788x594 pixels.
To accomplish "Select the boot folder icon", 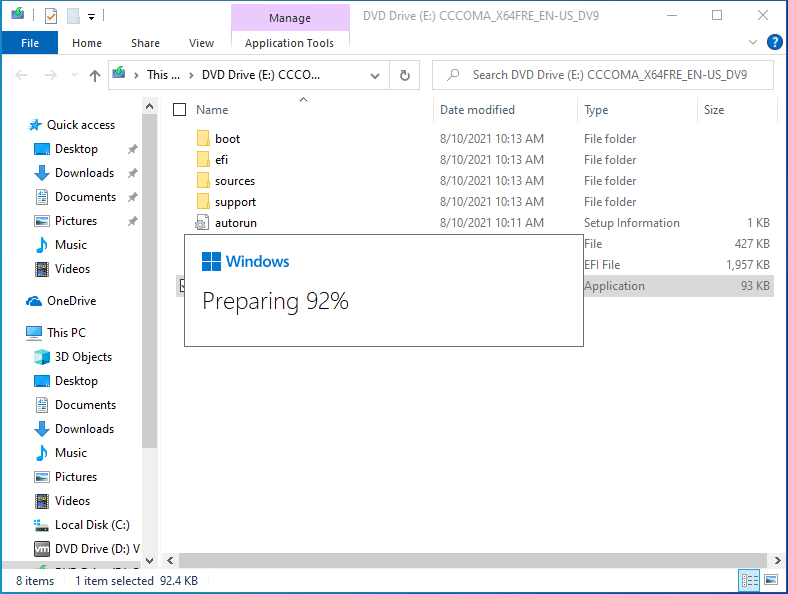I will 203,138.
